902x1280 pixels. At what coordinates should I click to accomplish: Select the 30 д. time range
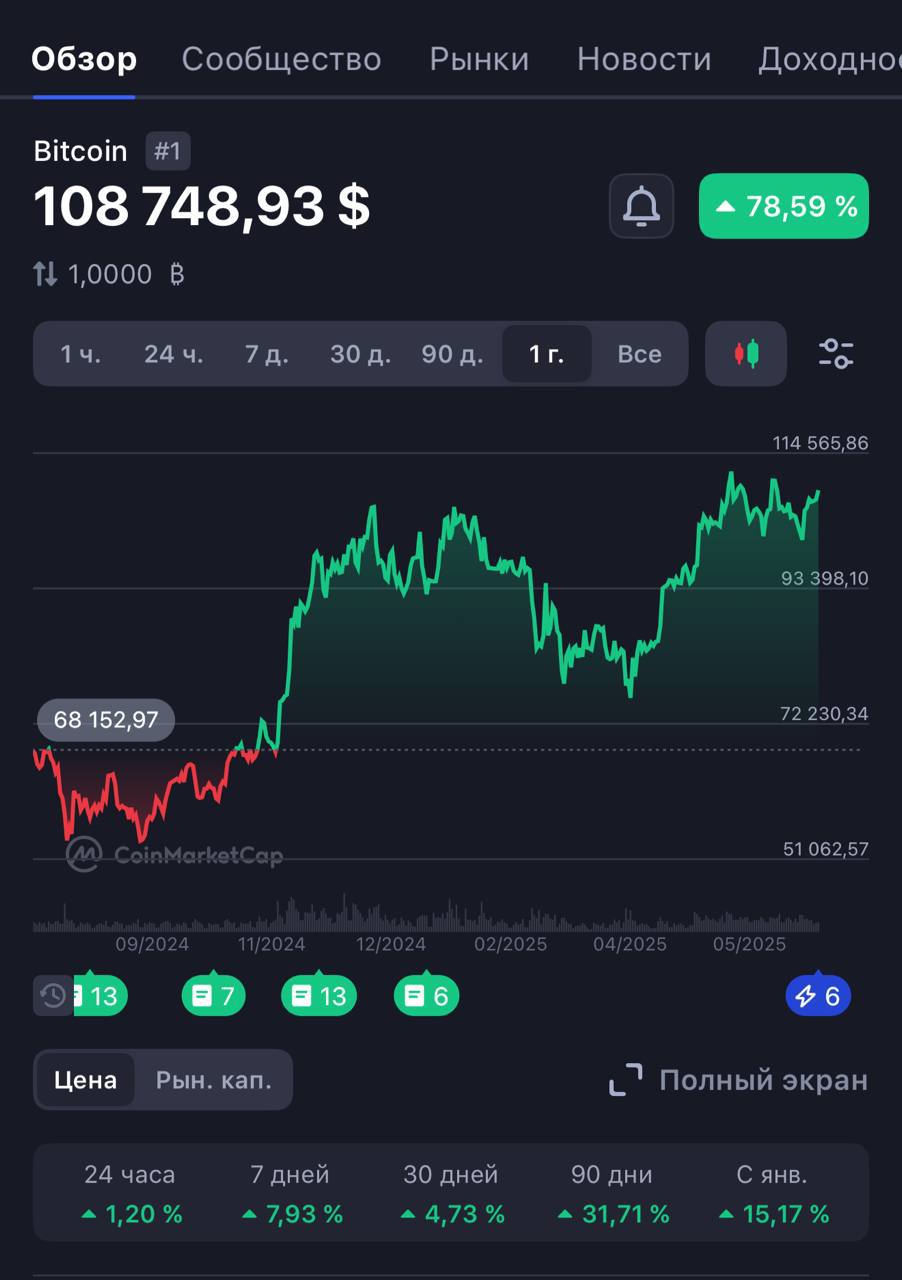coord(360,354)
